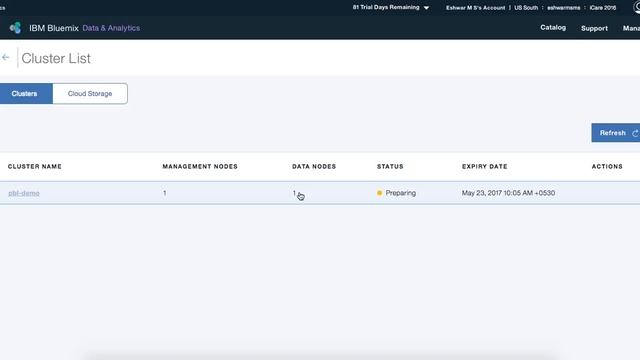
Task: Select the US South region
Action: click(526, 8)
